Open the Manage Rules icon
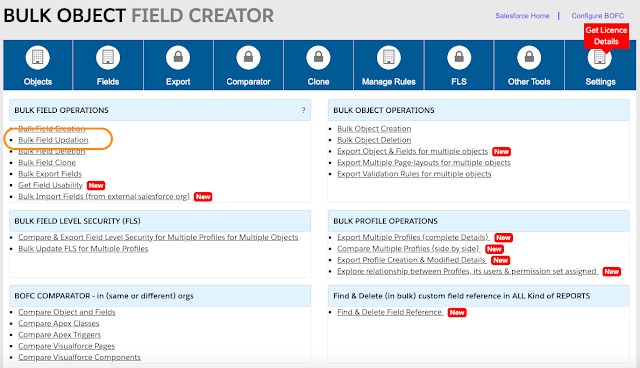 click(x=389, y=58)
